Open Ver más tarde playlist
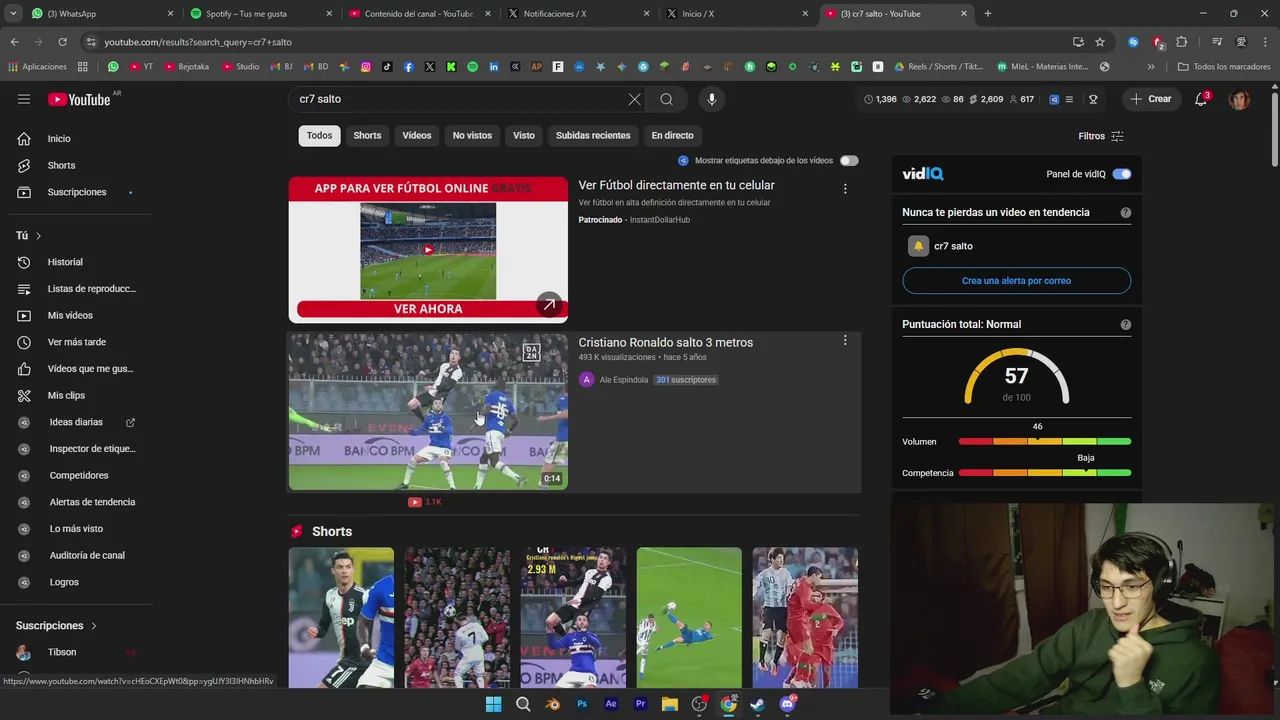 [x=76, y=342]
